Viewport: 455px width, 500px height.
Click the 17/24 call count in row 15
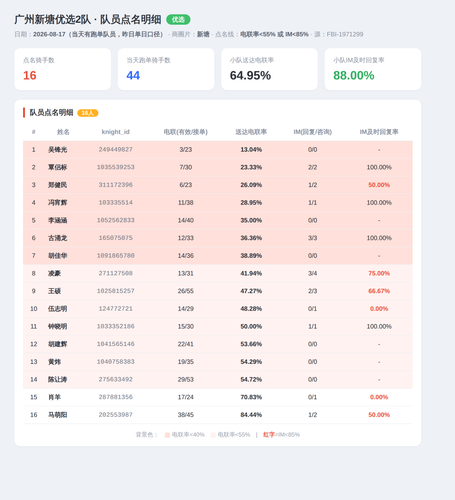tap(186, 397)
